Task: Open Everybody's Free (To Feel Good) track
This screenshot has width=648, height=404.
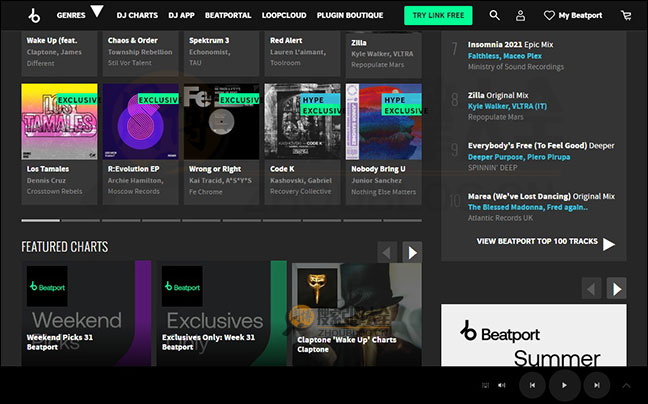Action: pos(541,145)
